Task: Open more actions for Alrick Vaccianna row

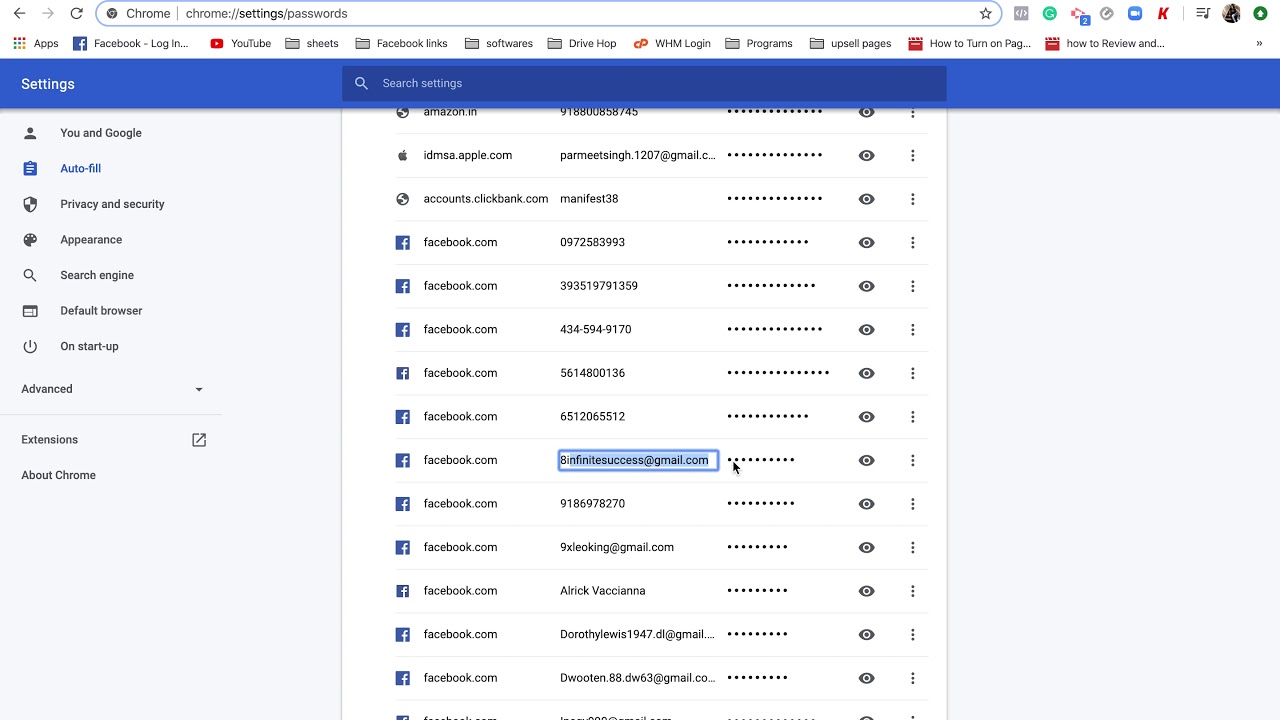Action: pos(912,591)
